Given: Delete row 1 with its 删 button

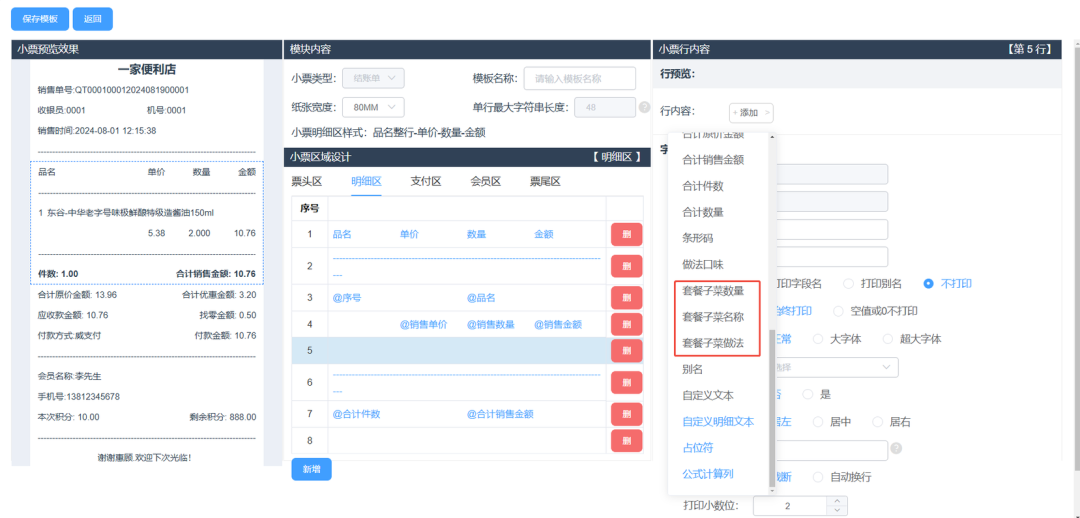Looking at the screenshot, I should coord(626,235).
